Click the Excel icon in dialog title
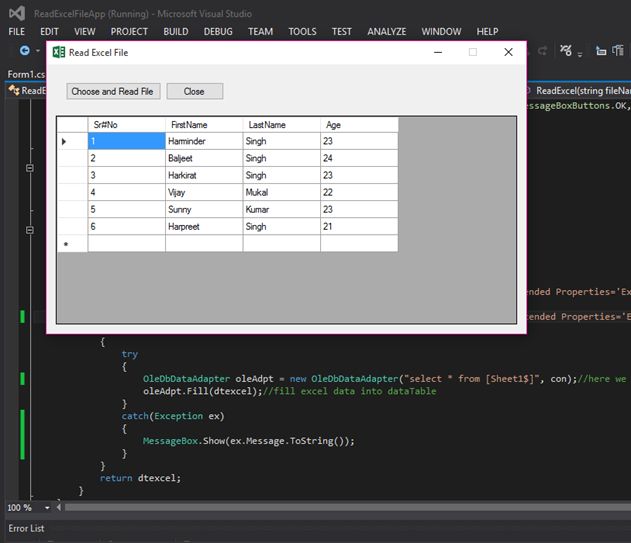The image size is (631, 543). coord(58,52)
